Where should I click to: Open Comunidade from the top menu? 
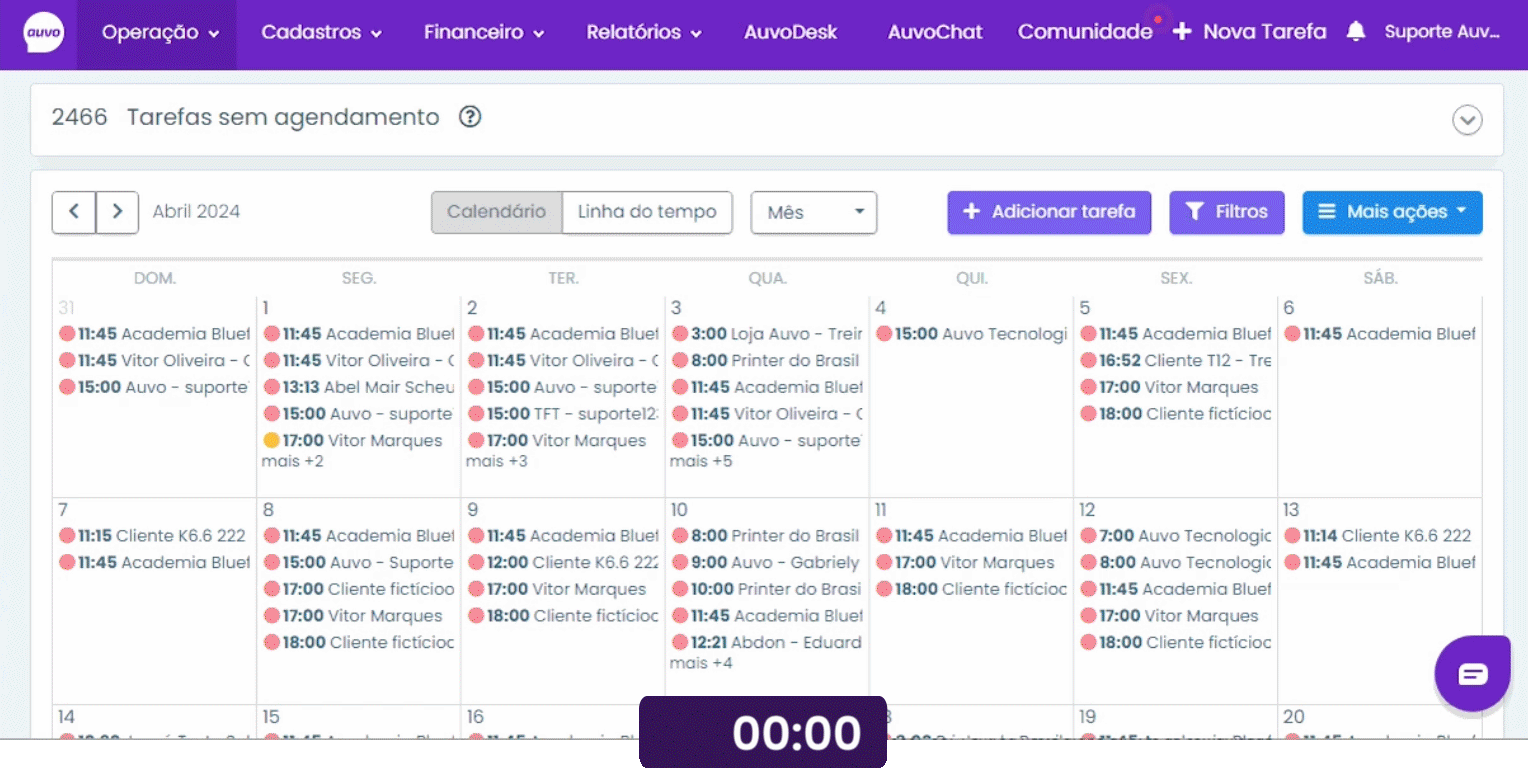(x=1085, y=32)
